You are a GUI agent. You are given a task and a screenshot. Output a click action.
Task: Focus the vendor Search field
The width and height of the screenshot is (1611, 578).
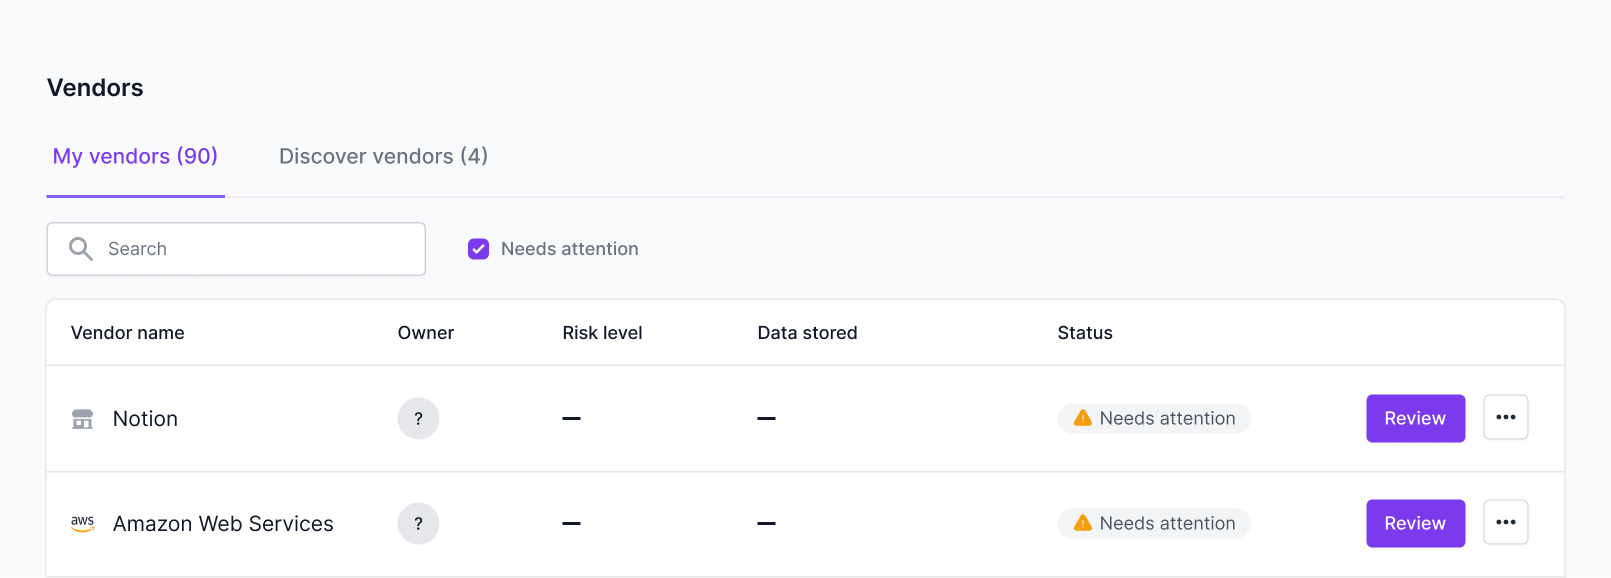point(236,249)
